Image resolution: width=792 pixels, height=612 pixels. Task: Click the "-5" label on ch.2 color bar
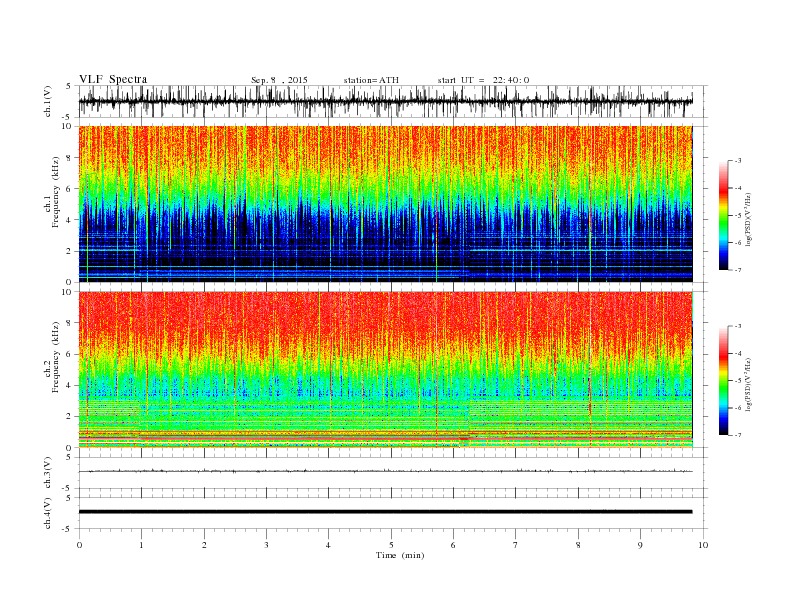pyautogui.click(x=738, y=381)
